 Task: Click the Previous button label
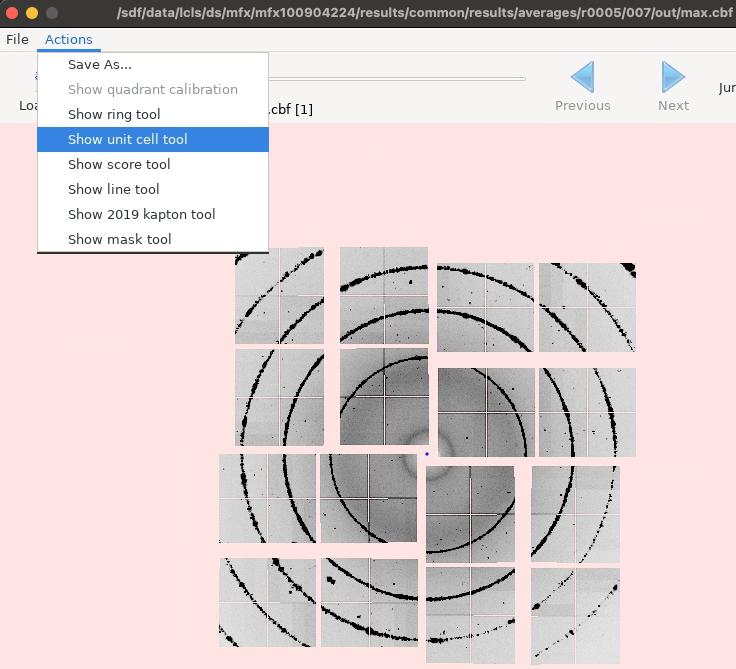(583, 106)
